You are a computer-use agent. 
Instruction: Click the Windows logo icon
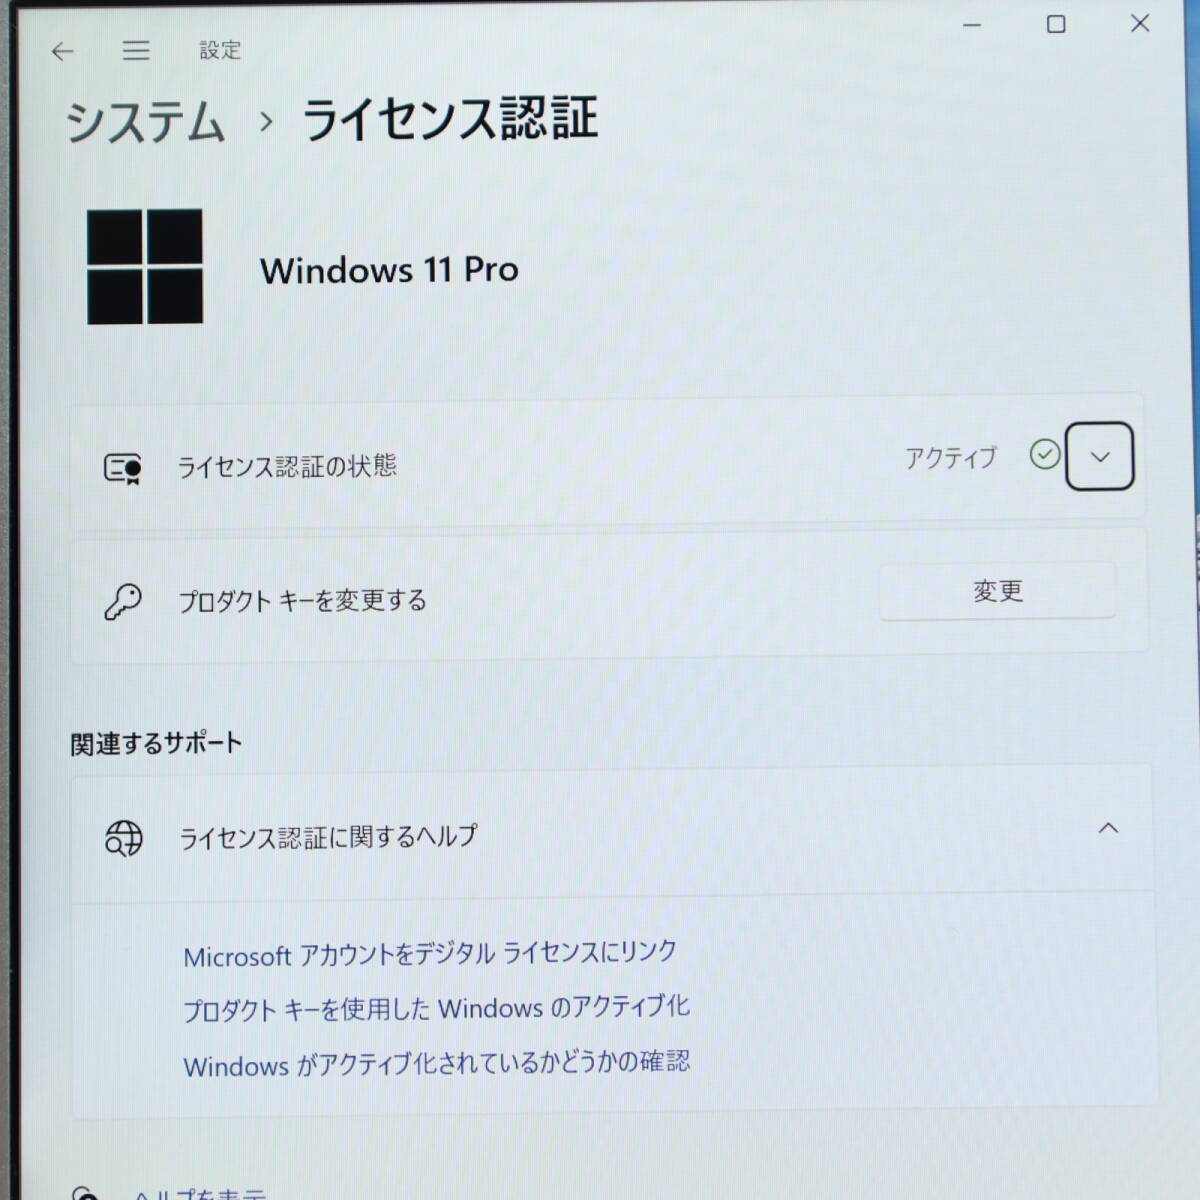coord(145,266)
